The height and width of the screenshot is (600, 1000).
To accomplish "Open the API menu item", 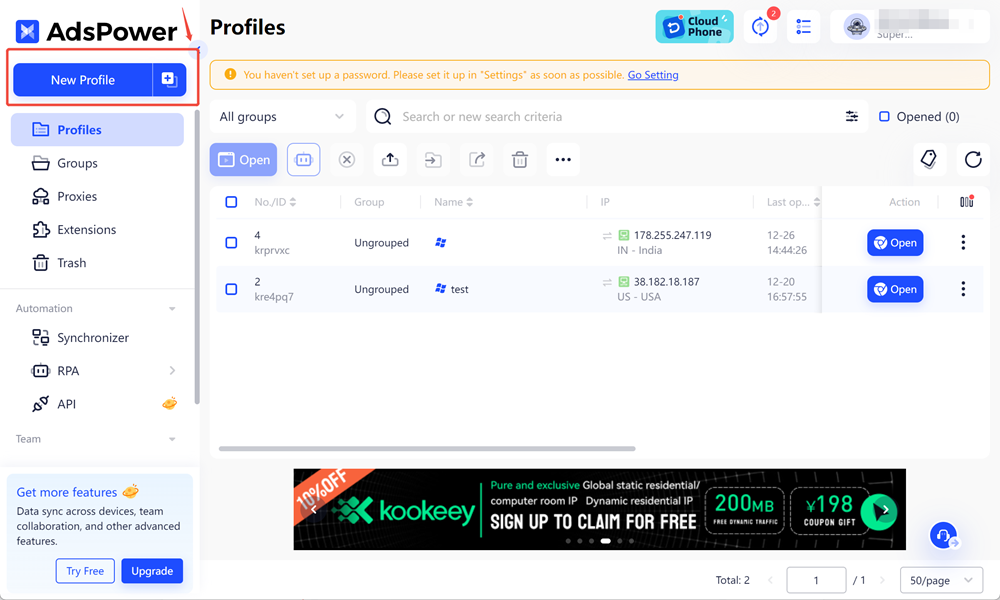I will [x=66, y=404].
